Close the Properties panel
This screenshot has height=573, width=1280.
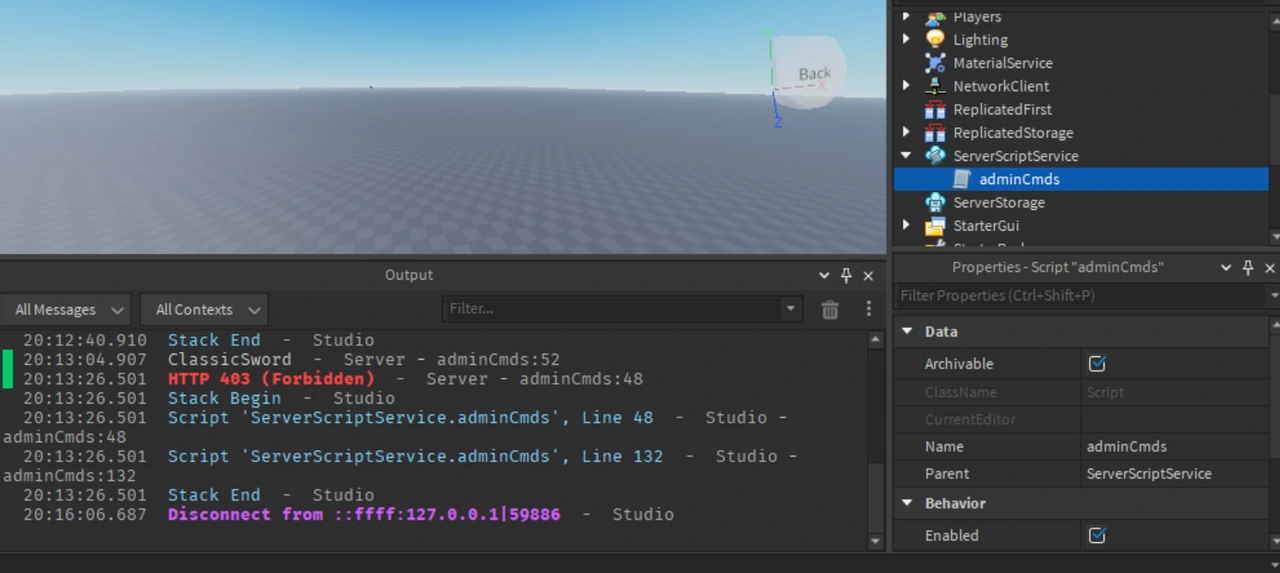1270,268
